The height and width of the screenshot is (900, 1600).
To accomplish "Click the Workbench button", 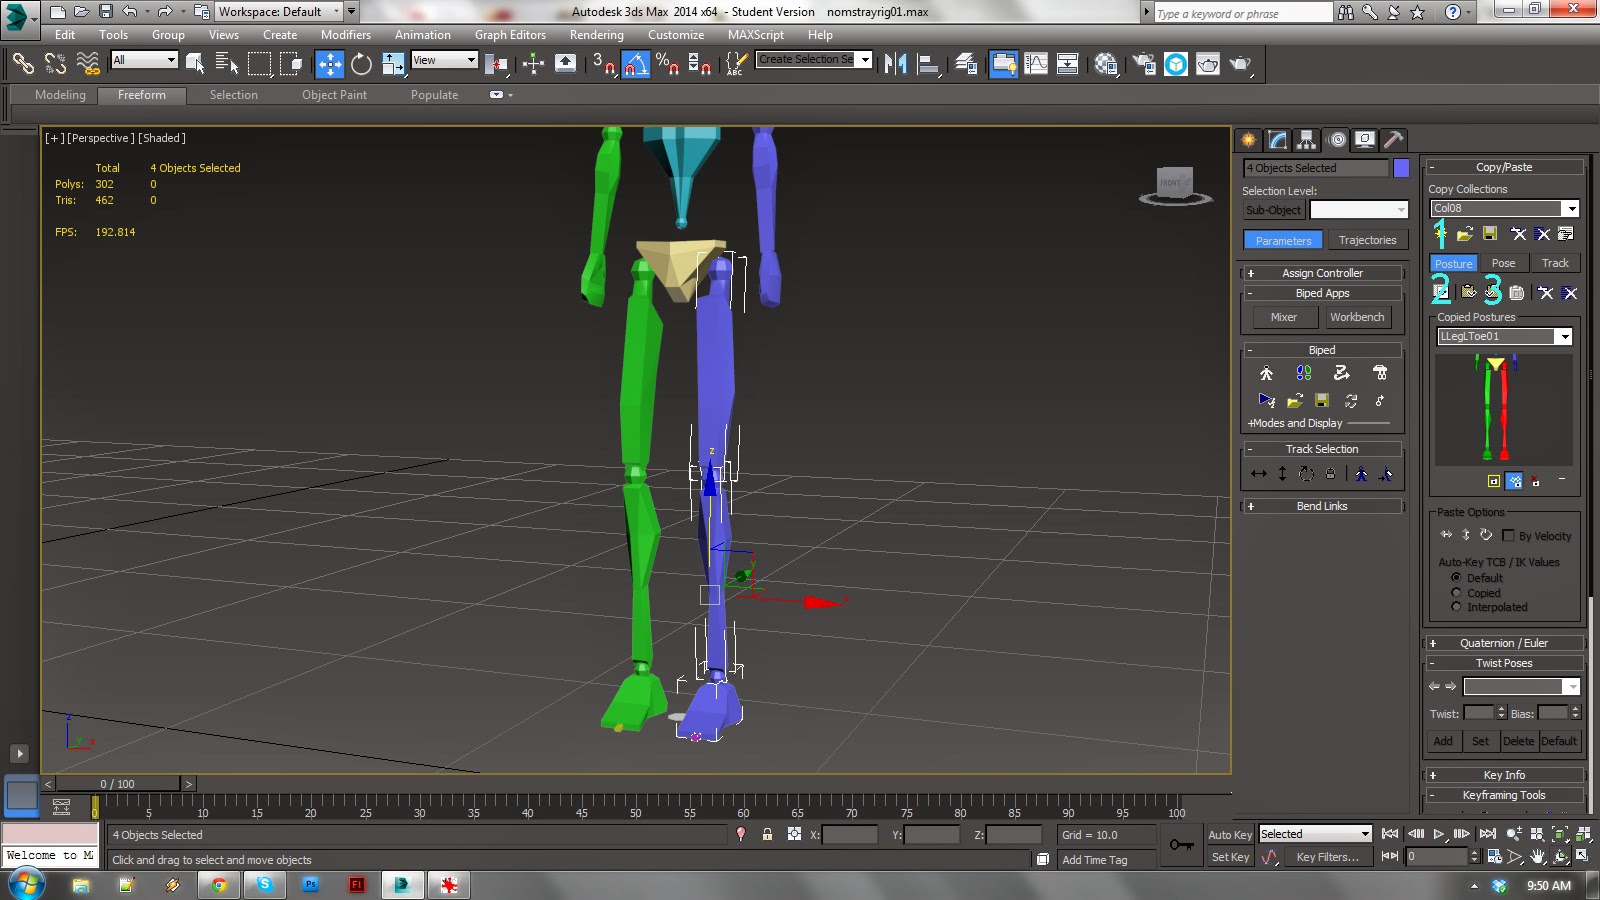I will click(1357, 317).
